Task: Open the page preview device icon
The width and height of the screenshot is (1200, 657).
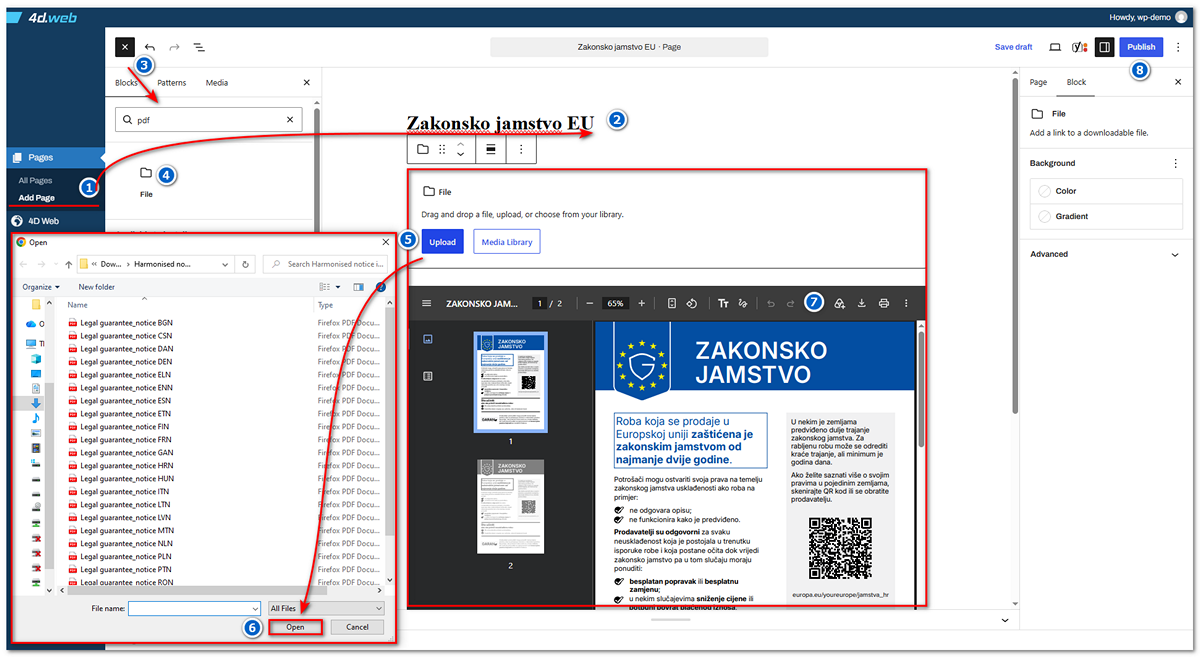Action: pos(1055,47)
